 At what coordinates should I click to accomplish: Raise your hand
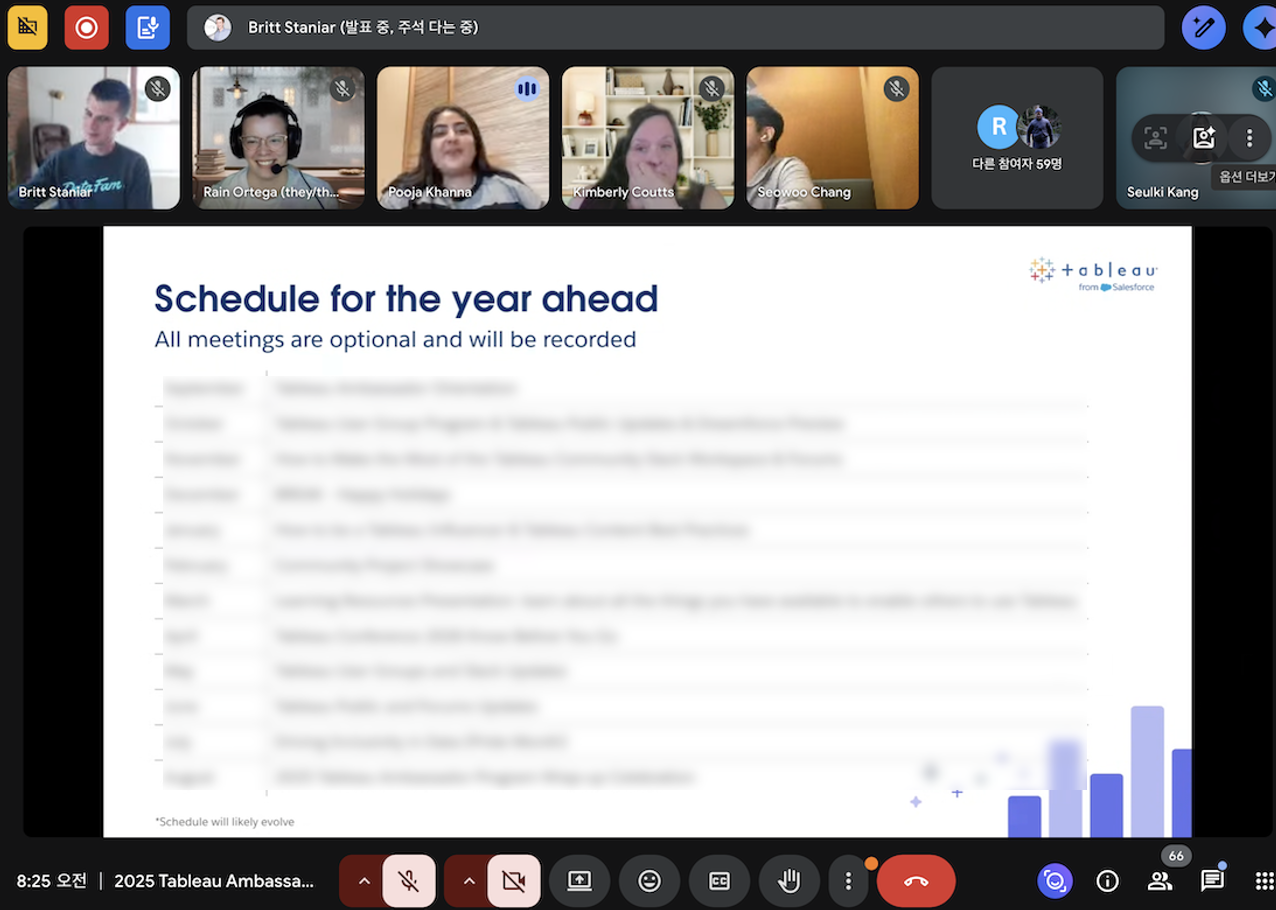789,881
